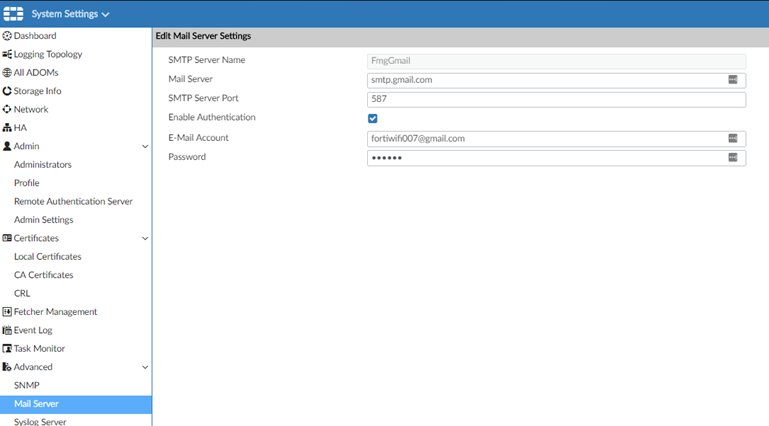The height and width of the screenshot is (426, 769).
Task: Open the SNMP menu item
Action: click(27, 386)
